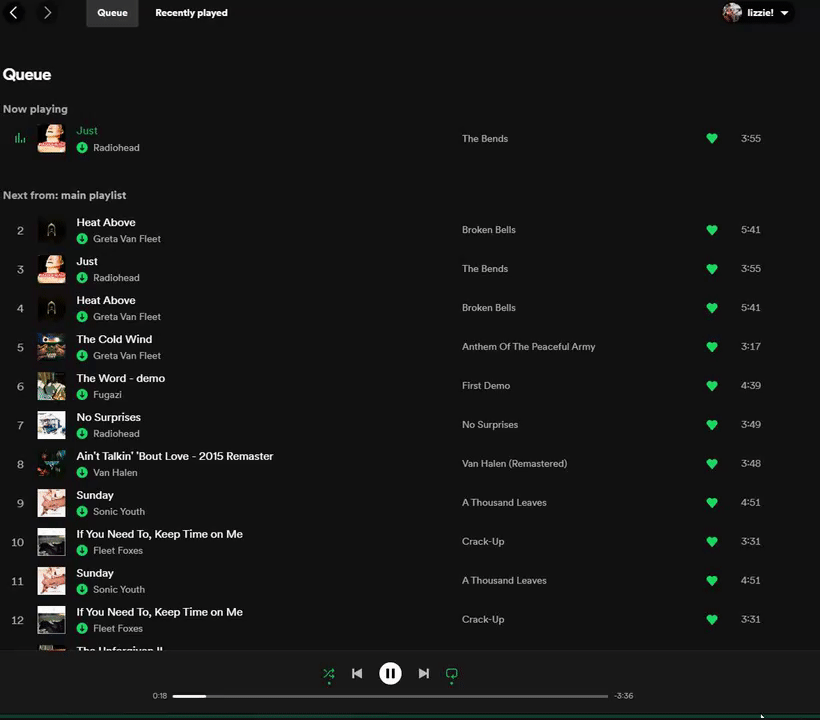The width and height of the screenshot is (820, 720).
Task: Click the Van Halen album cover thumbnail
Action: [51, 464]
